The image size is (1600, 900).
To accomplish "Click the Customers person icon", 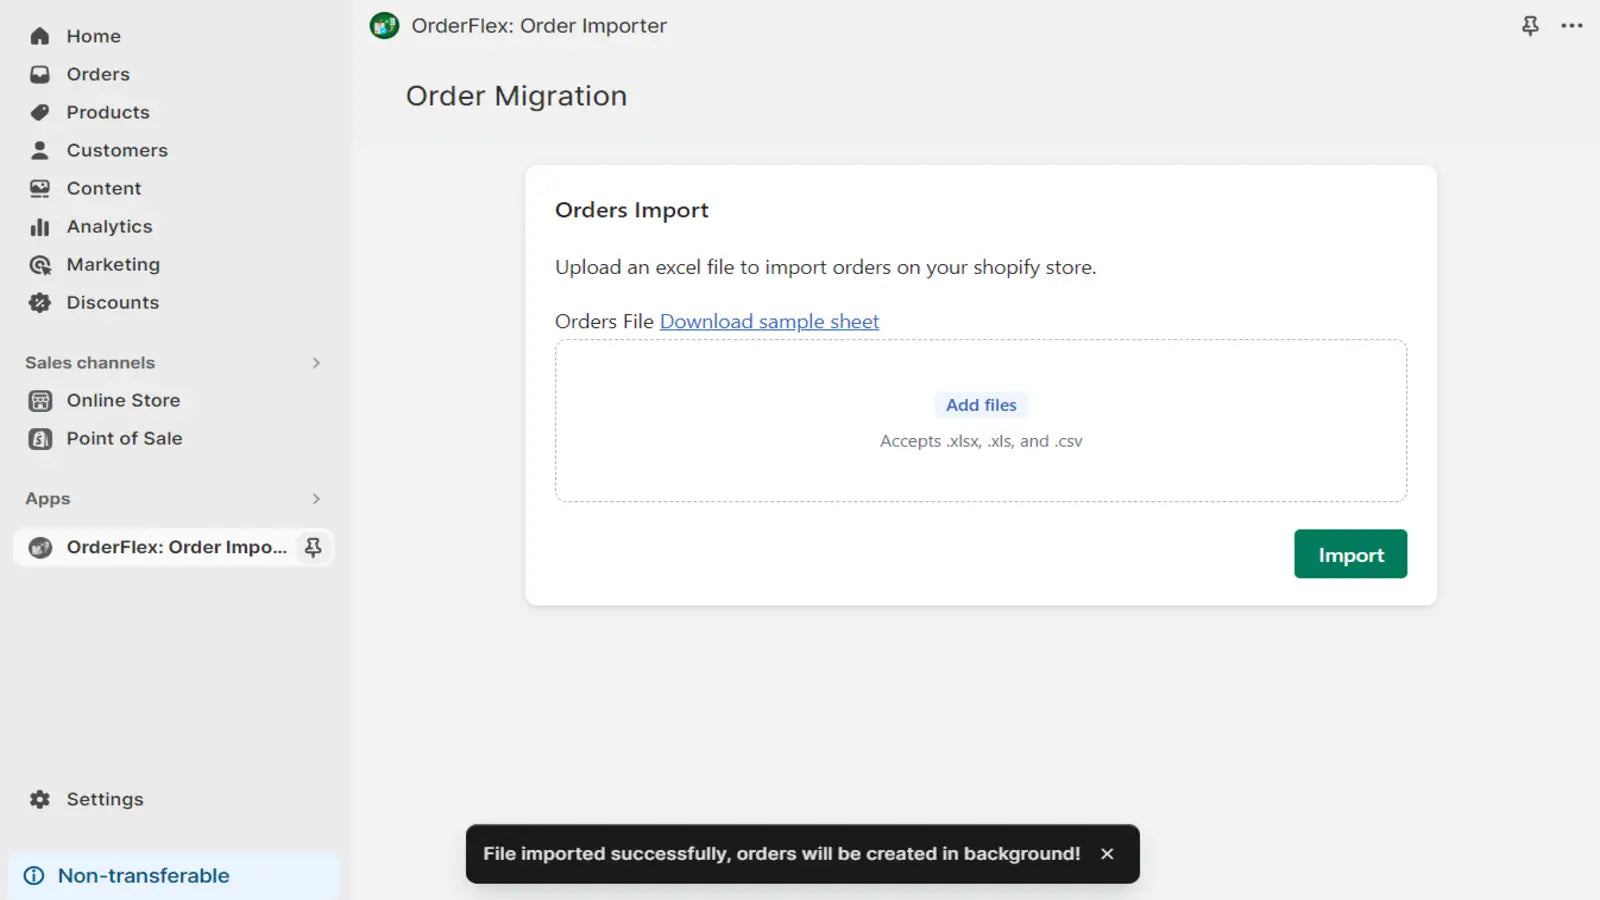I will coord(40,150).
